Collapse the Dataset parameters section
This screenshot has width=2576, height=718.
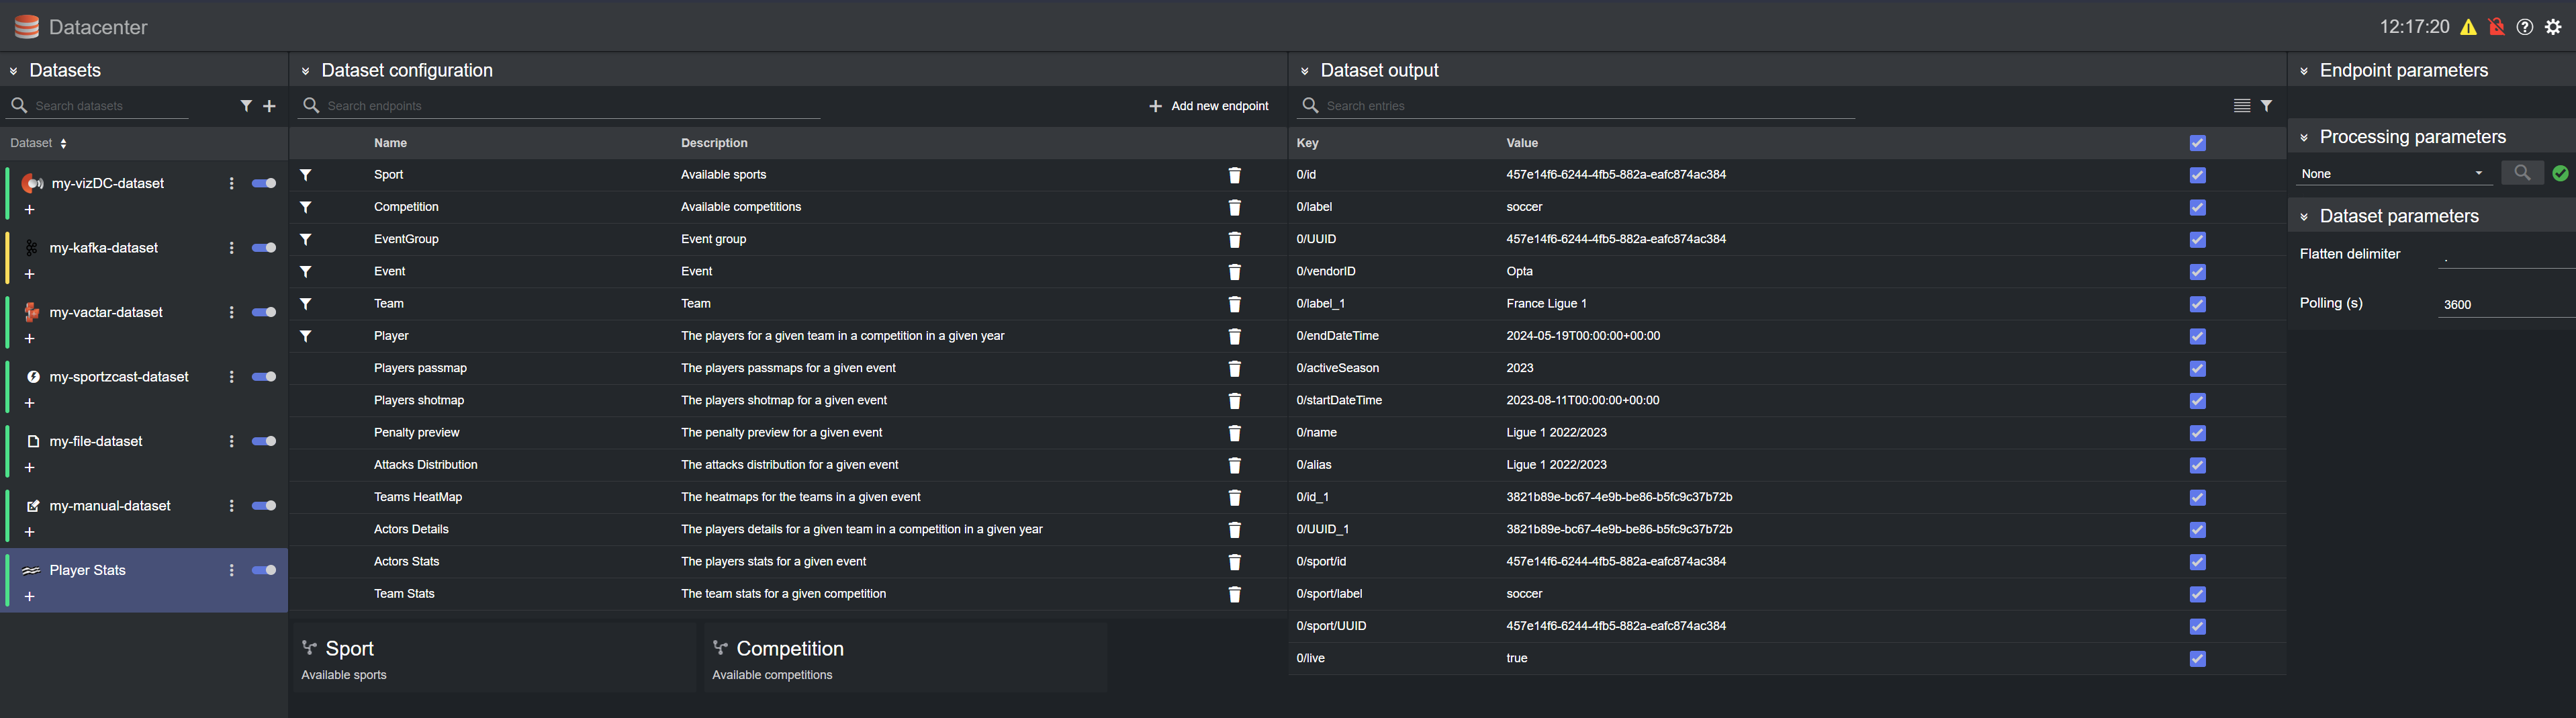click(2304, 217)
